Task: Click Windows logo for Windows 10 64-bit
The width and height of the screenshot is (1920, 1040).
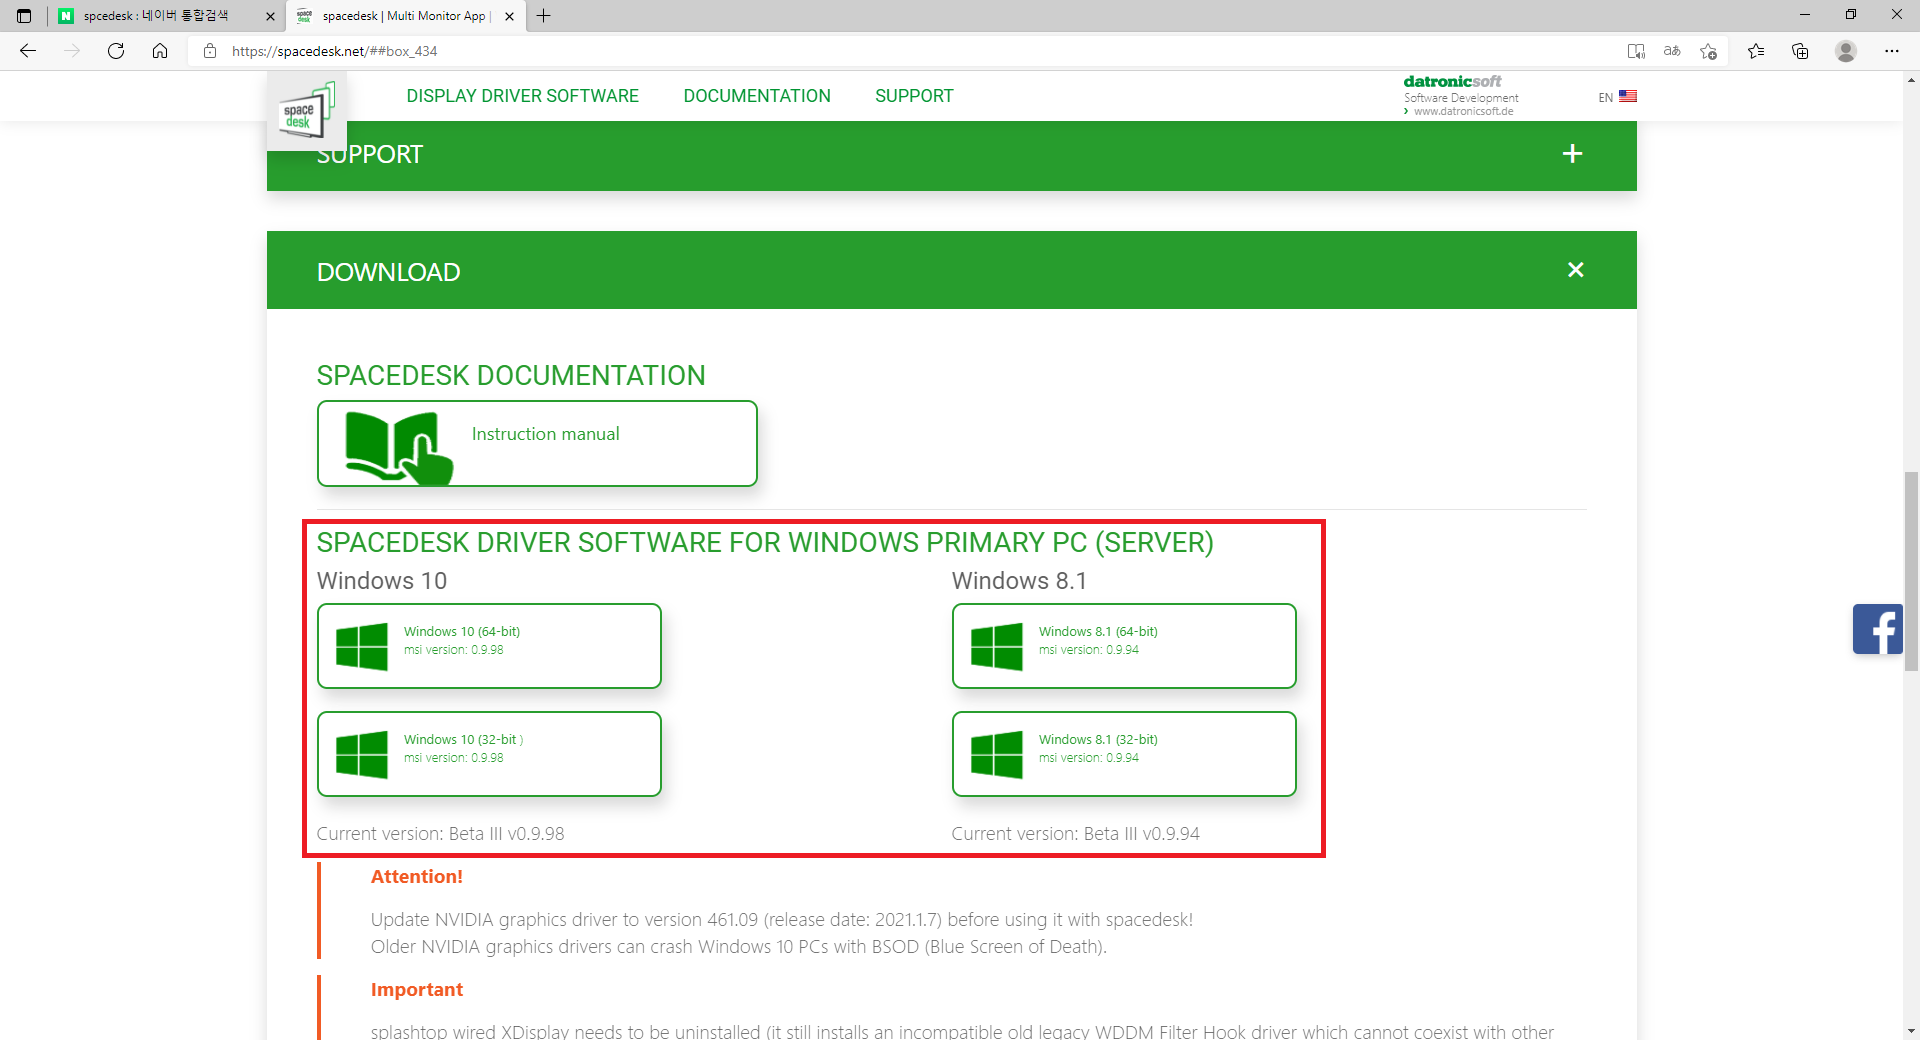Action: (x=361, y=646)
